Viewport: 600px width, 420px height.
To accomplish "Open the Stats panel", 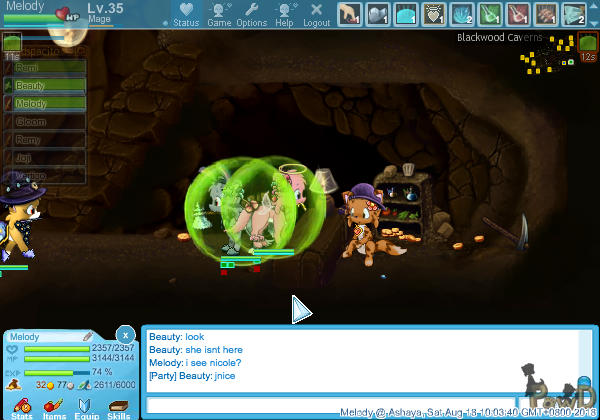I will 21,407.
